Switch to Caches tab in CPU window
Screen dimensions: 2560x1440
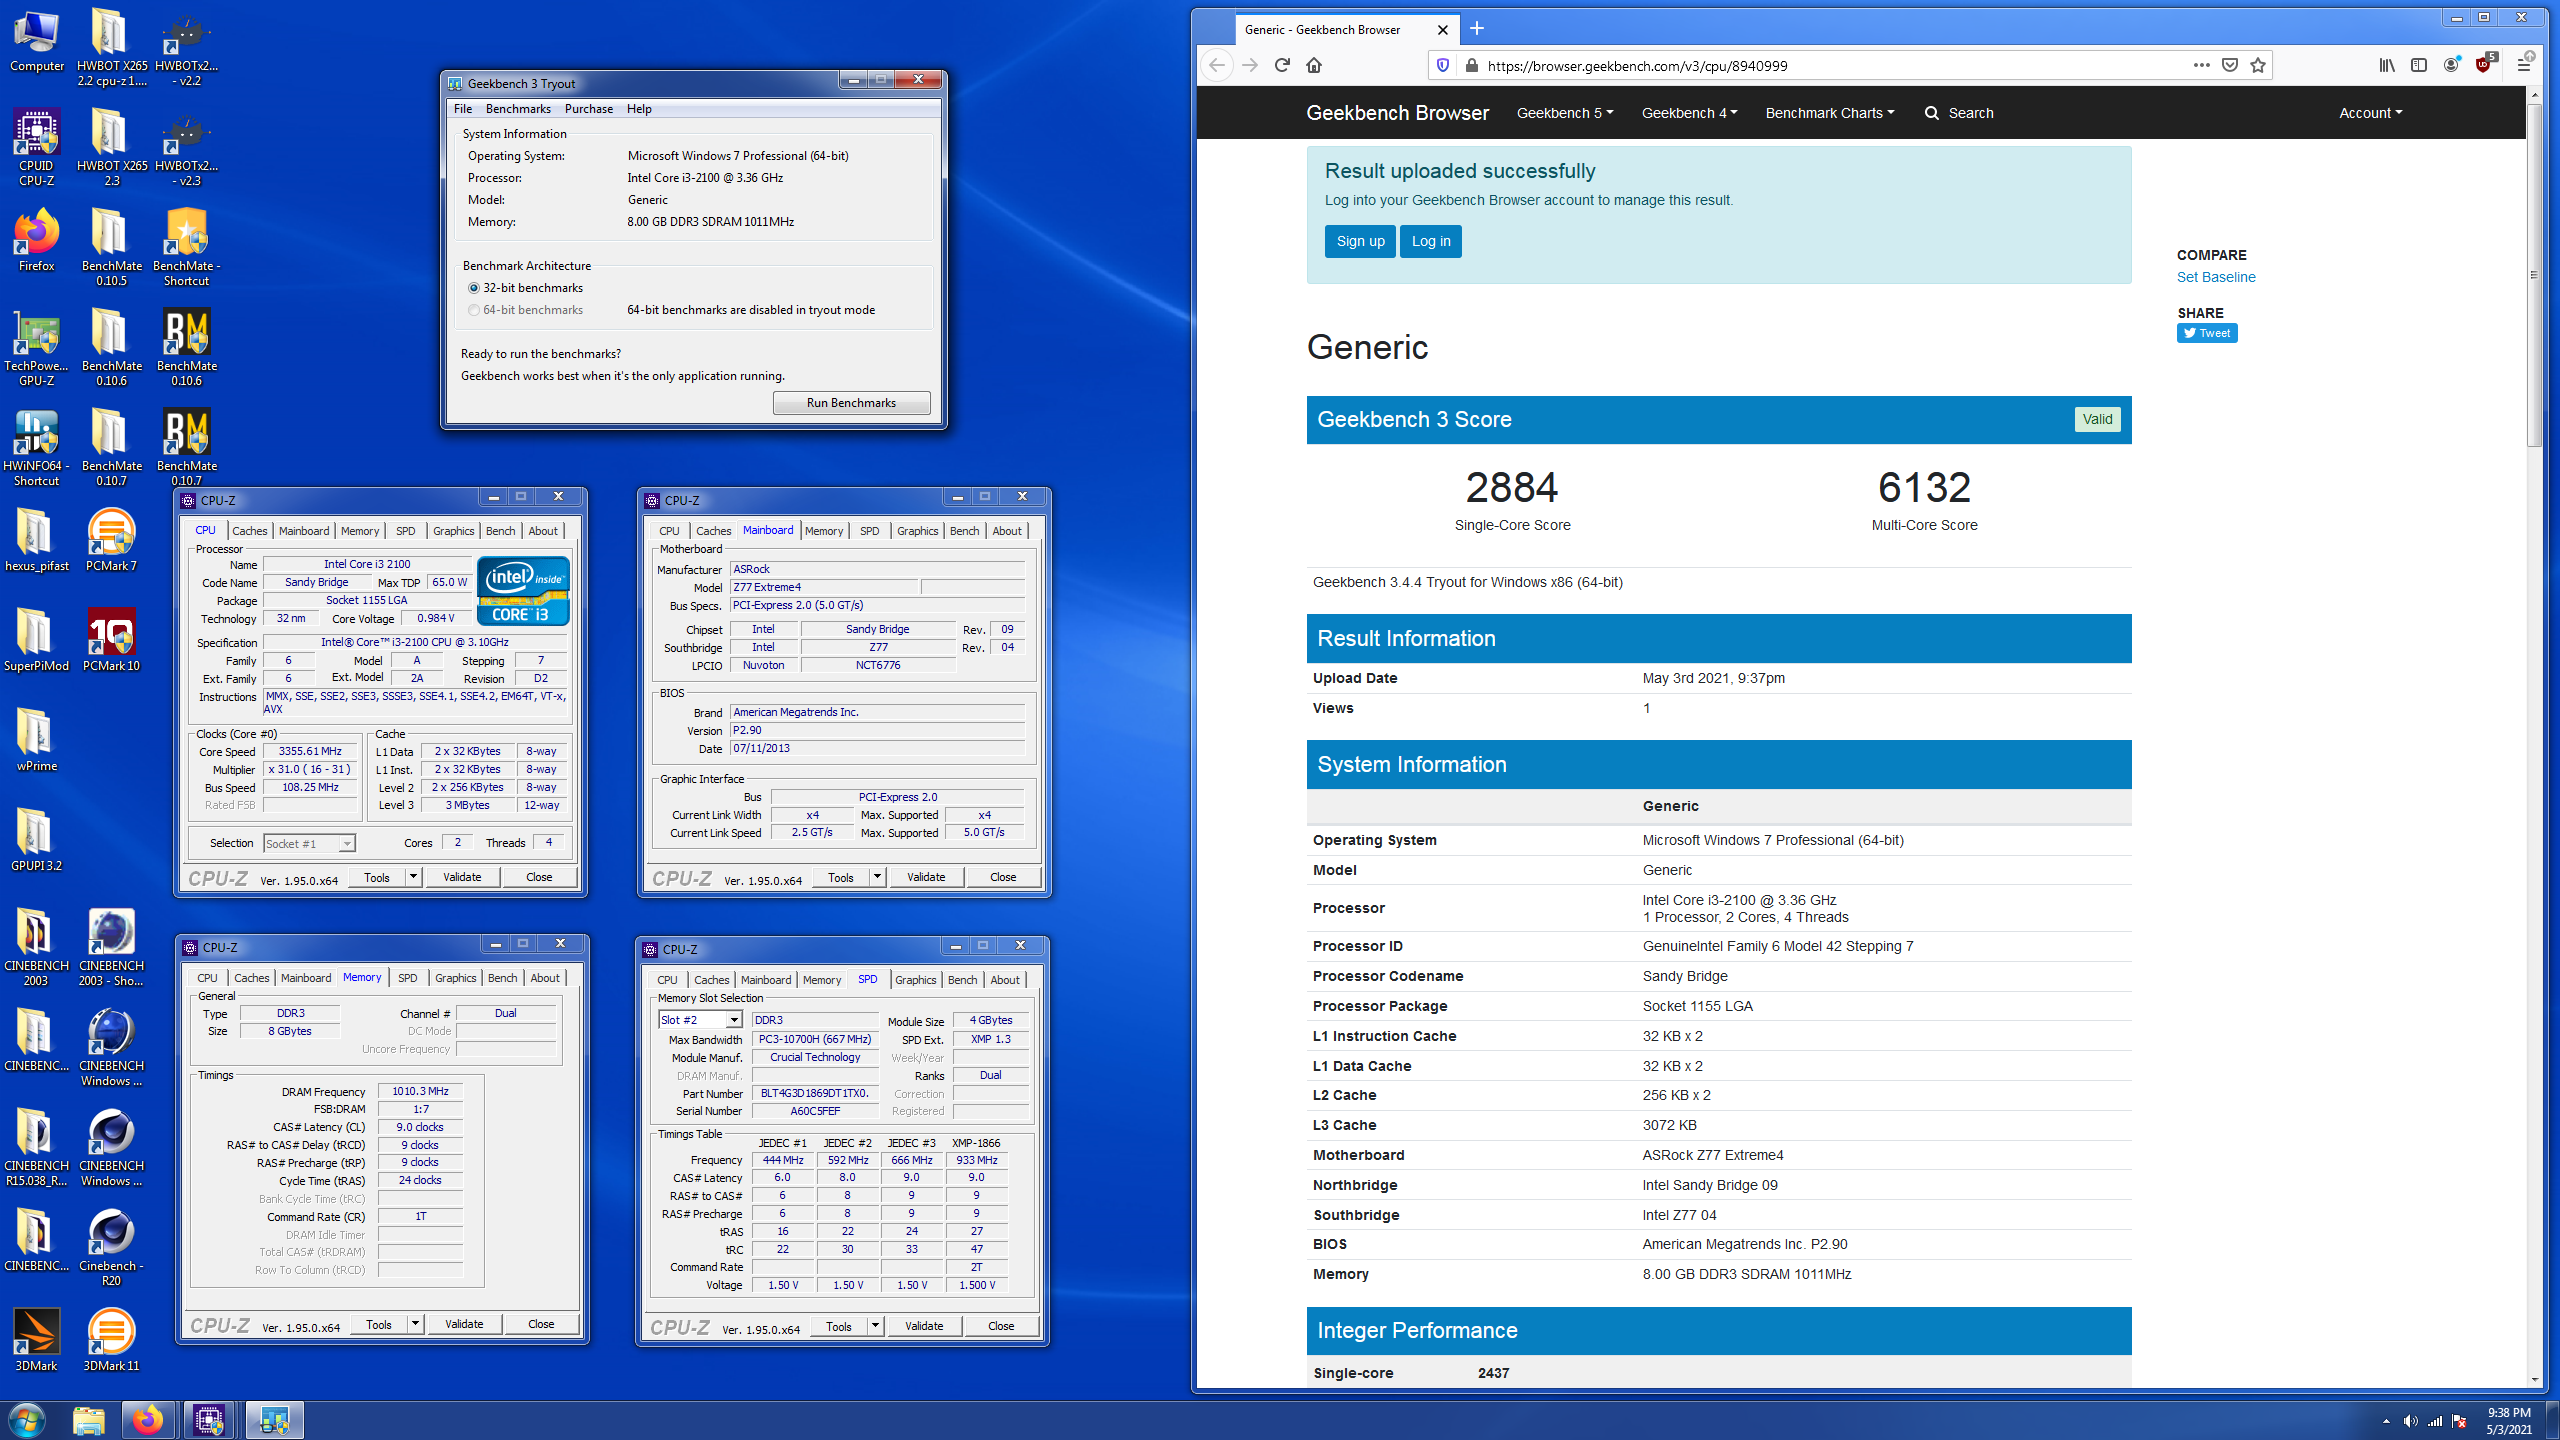pyautogui.click(x=249, y=531)
